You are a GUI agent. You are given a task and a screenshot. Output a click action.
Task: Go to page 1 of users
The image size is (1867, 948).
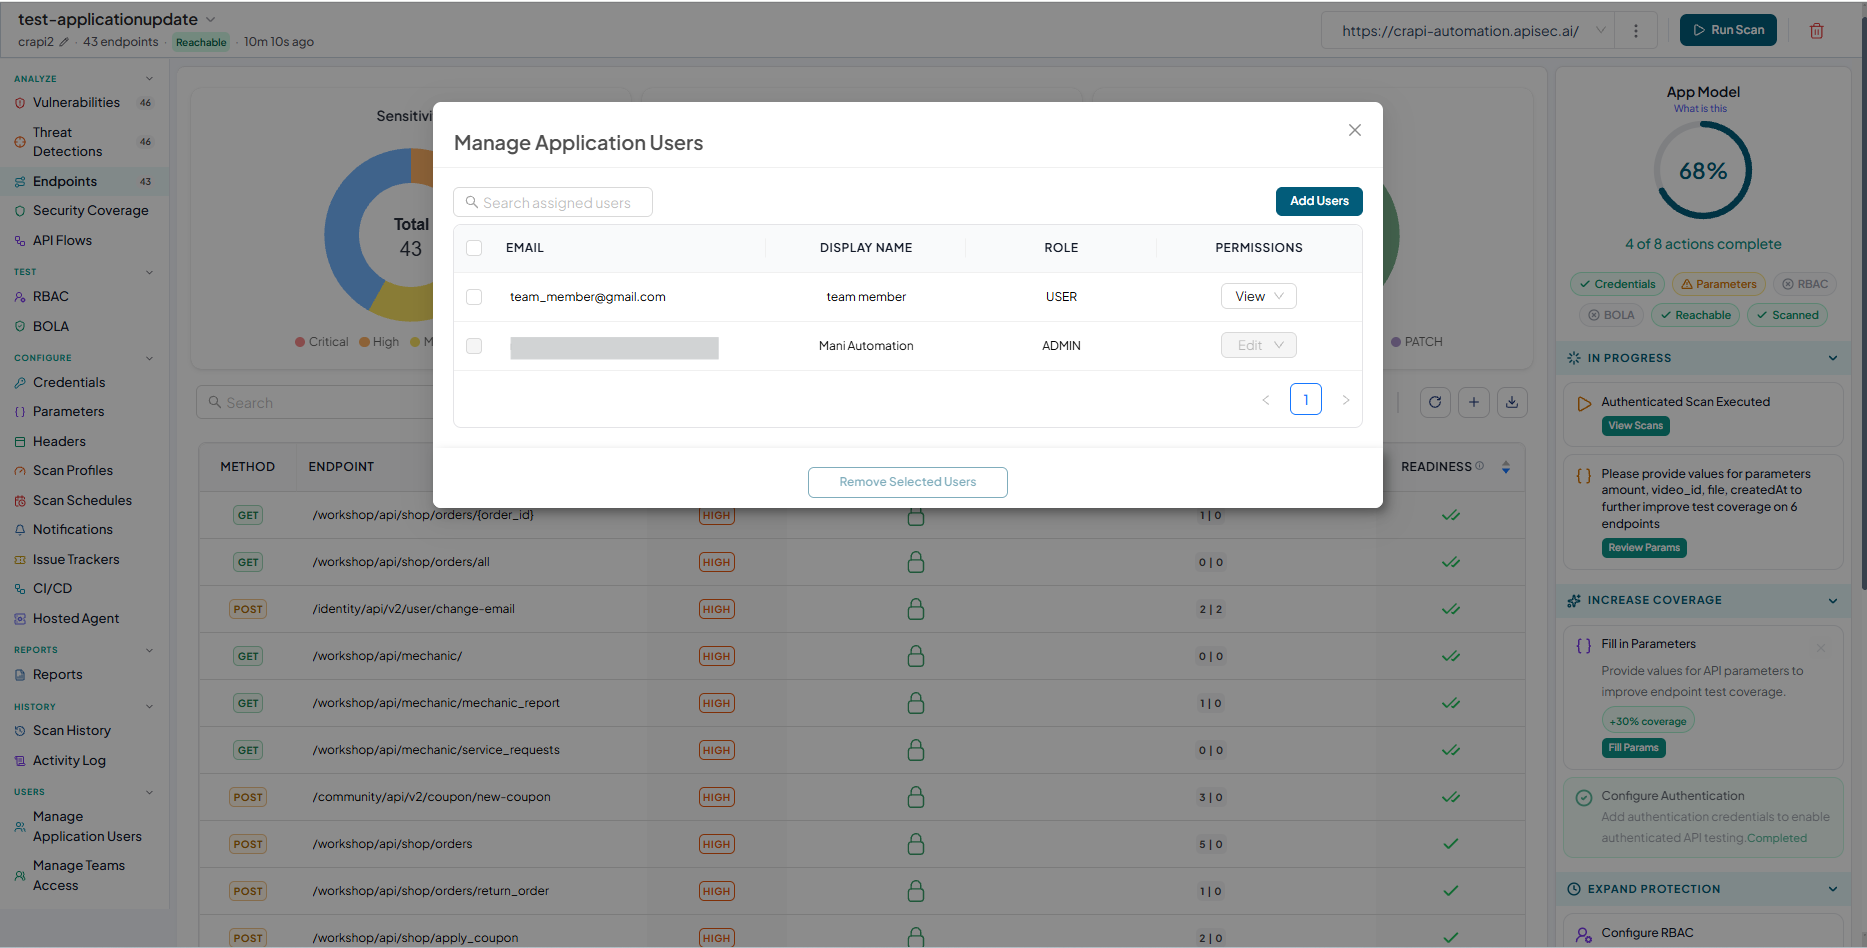click(1306, 399)
